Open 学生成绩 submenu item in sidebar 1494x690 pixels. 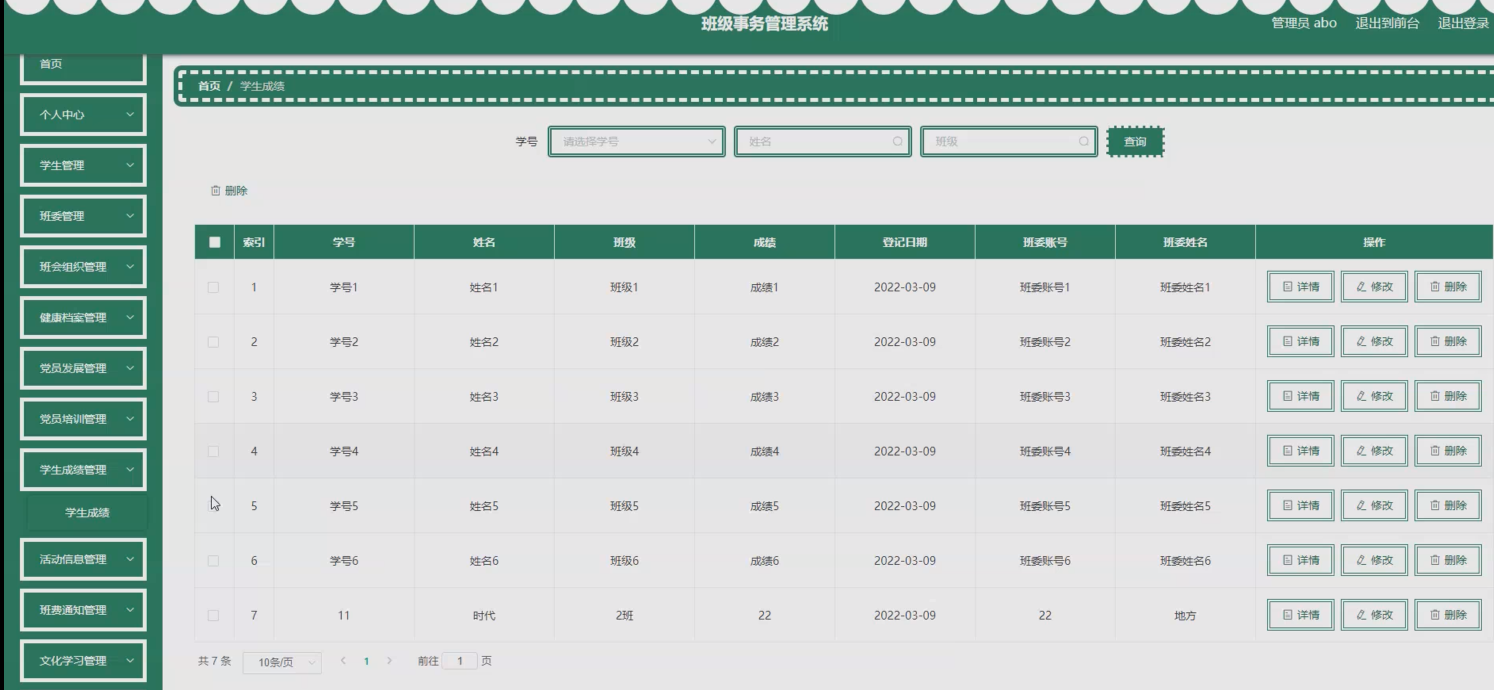[87, 513]
